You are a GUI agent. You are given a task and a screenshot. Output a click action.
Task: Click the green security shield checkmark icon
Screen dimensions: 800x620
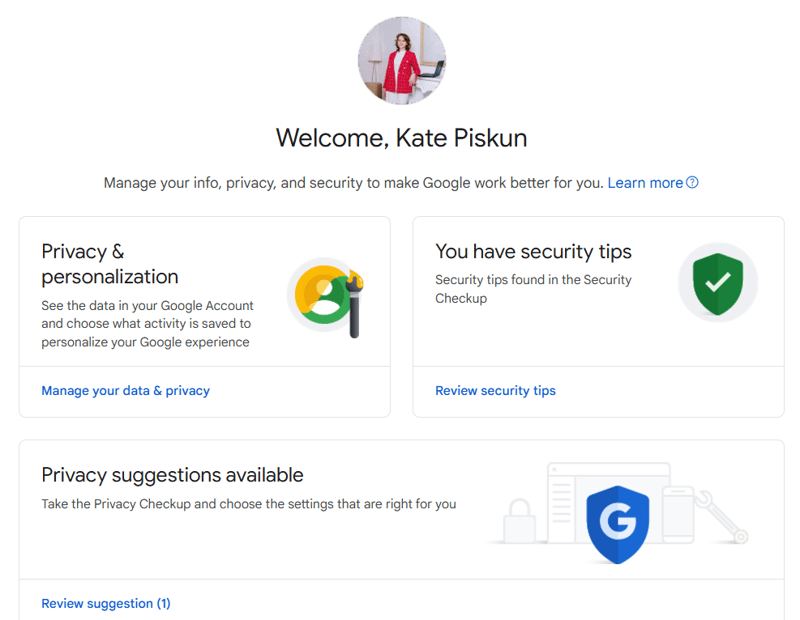[717, 282]
